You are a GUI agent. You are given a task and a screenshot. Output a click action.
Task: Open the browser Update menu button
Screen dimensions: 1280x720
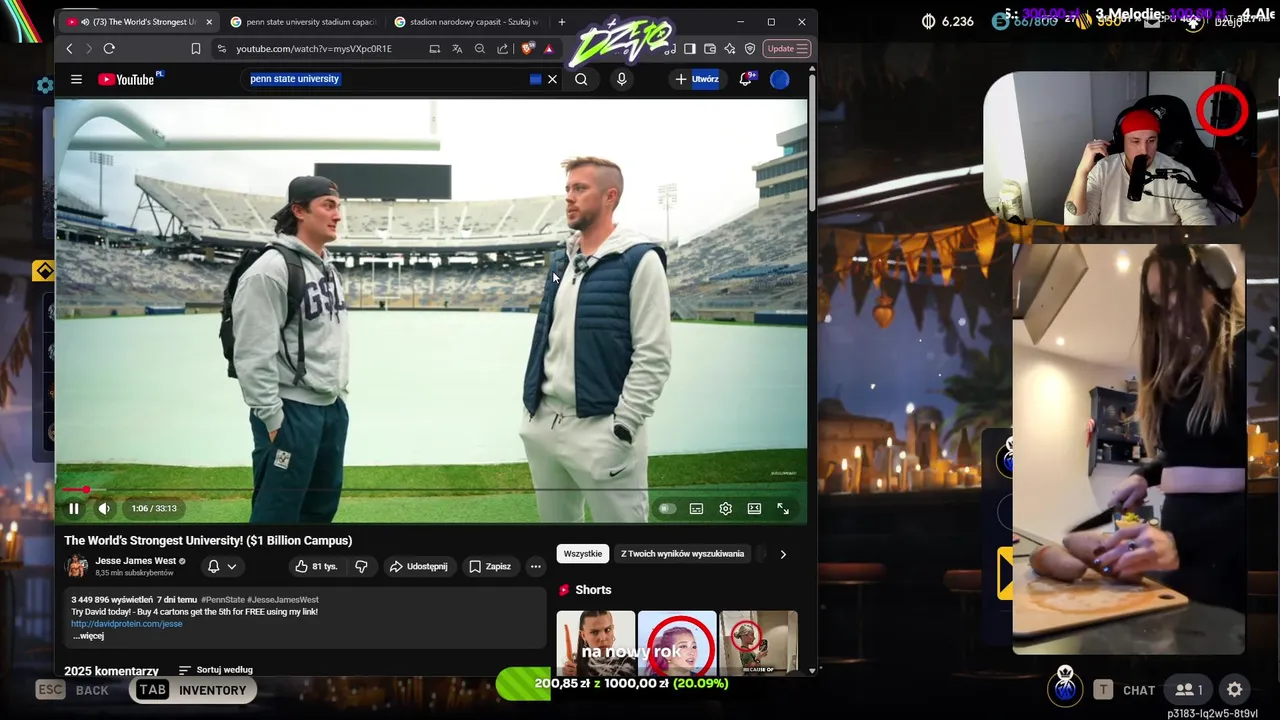[x=786, y=48]
